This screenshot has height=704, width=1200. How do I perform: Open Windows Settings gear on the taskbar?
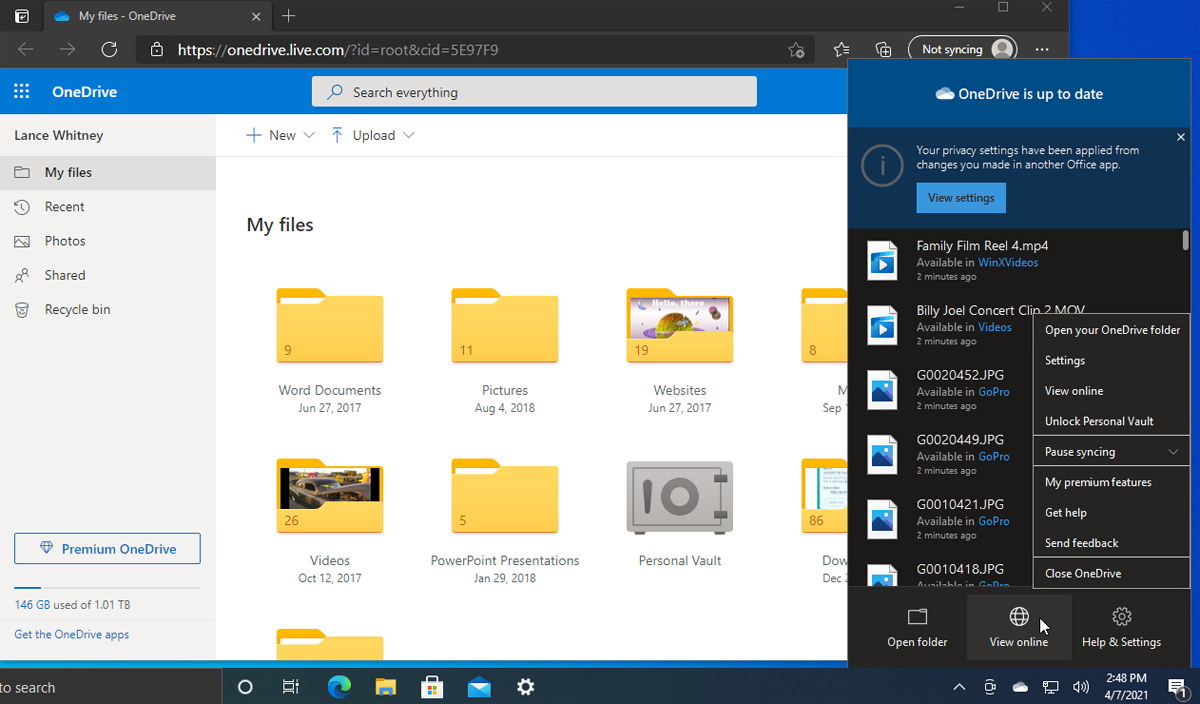[525, 687]
